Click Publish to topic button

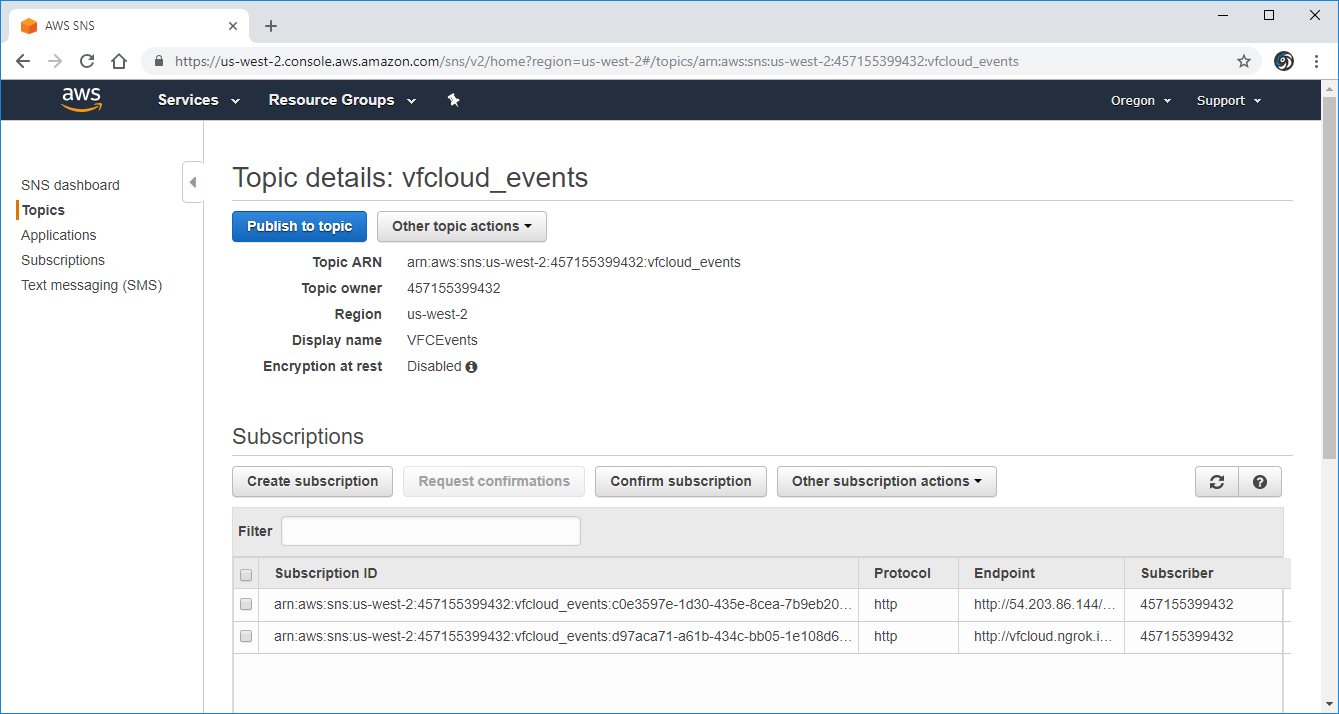300,226
